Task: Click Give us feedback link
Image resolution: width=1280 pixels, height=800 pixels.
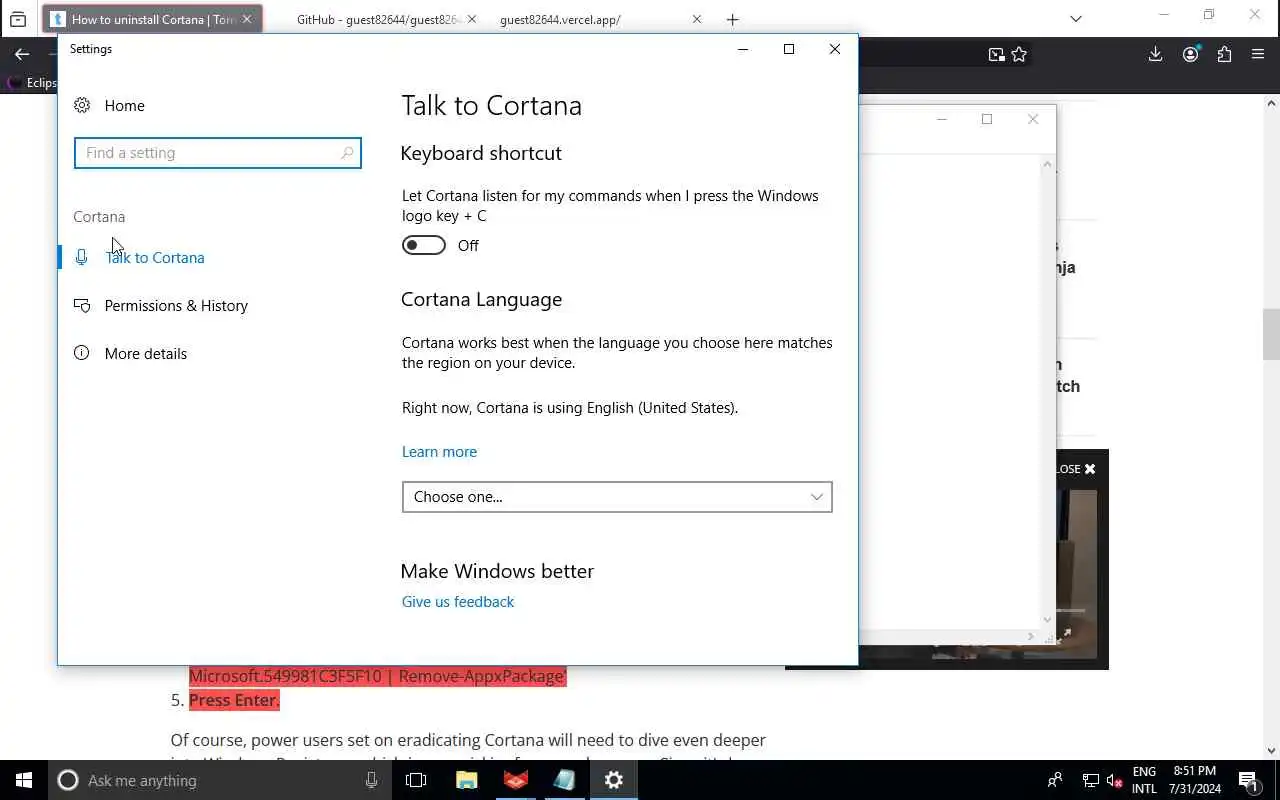Action: (x=458, y=601)
